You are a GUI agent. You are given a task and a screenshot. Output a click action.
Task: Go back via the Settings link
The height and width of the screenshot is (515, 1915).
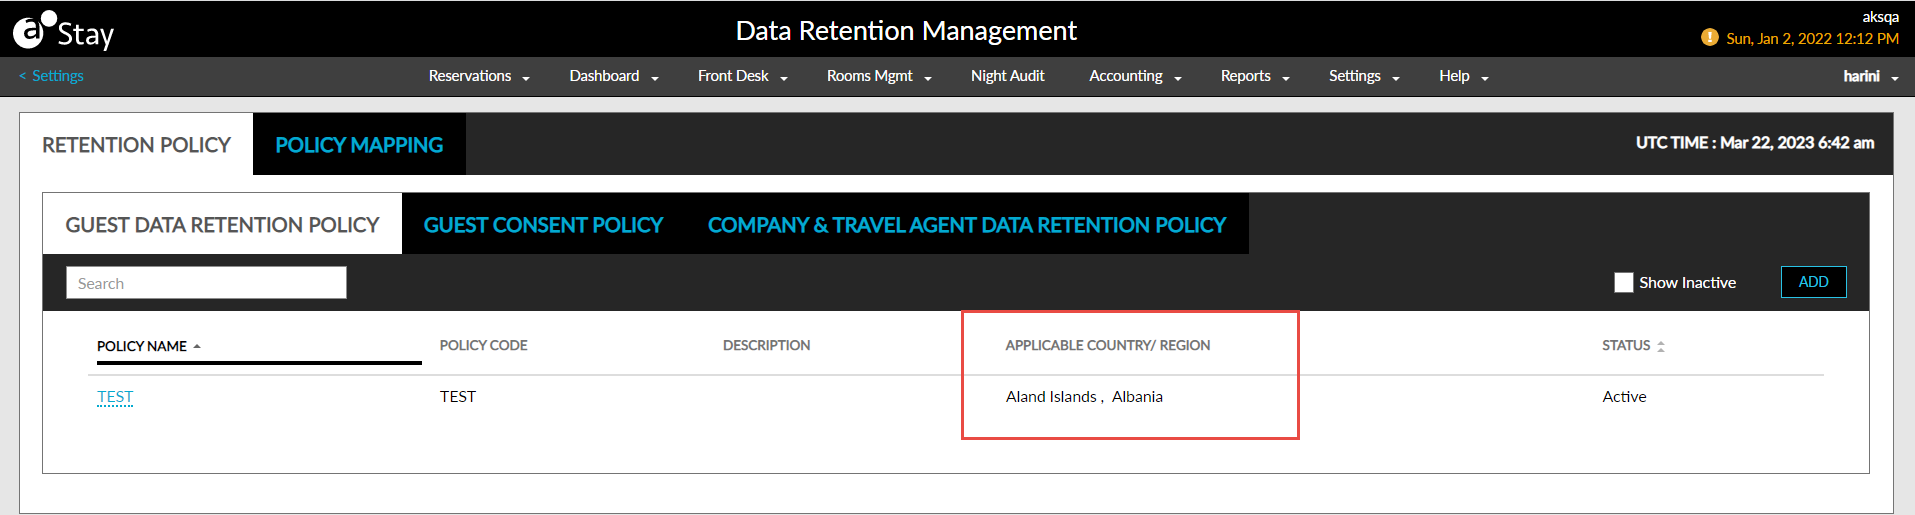pos(52,76)
